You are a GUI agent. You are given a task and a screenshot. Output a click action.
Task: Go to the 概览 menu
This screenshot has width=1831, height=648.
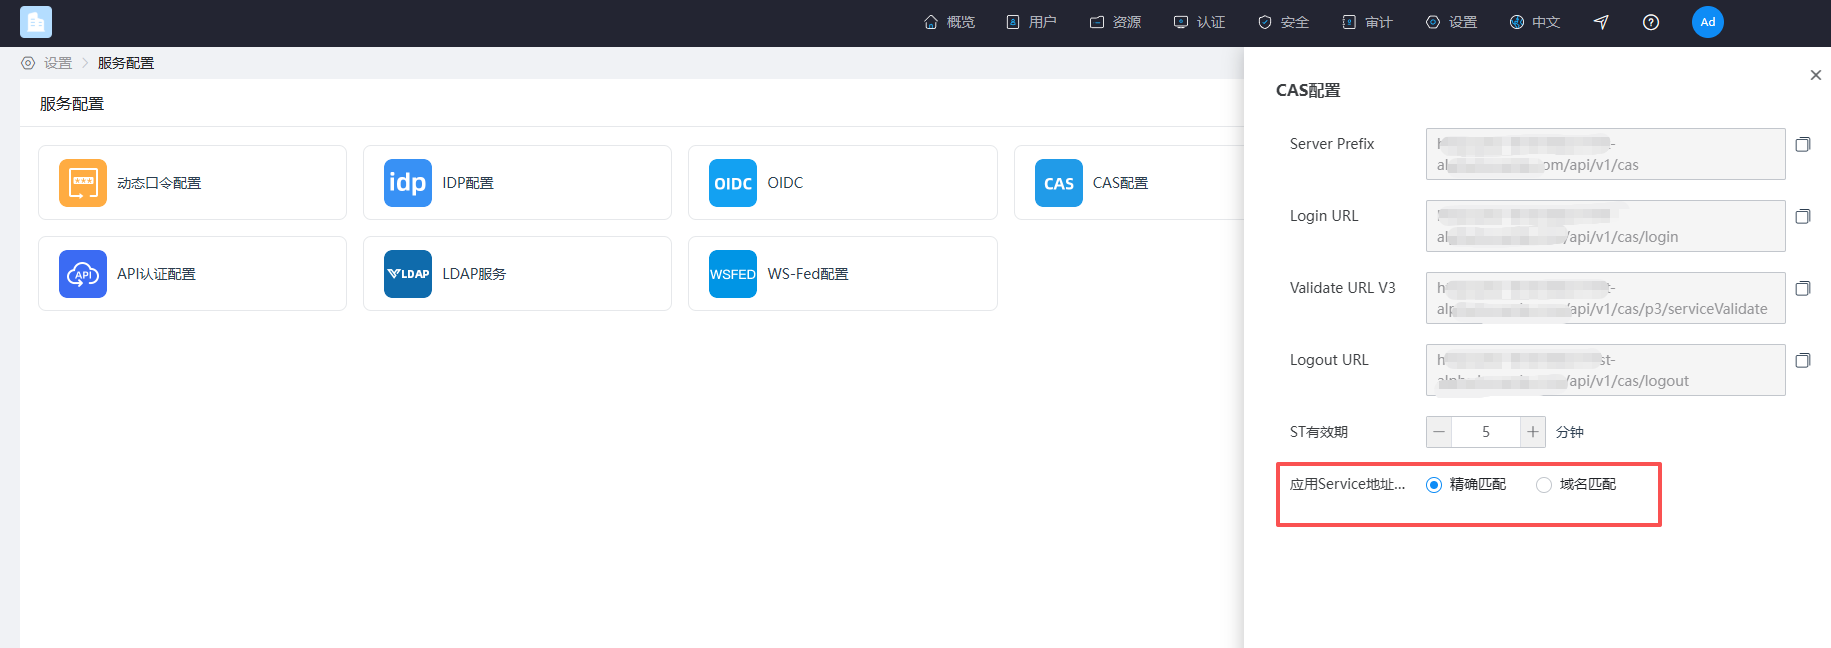(949, 22)
